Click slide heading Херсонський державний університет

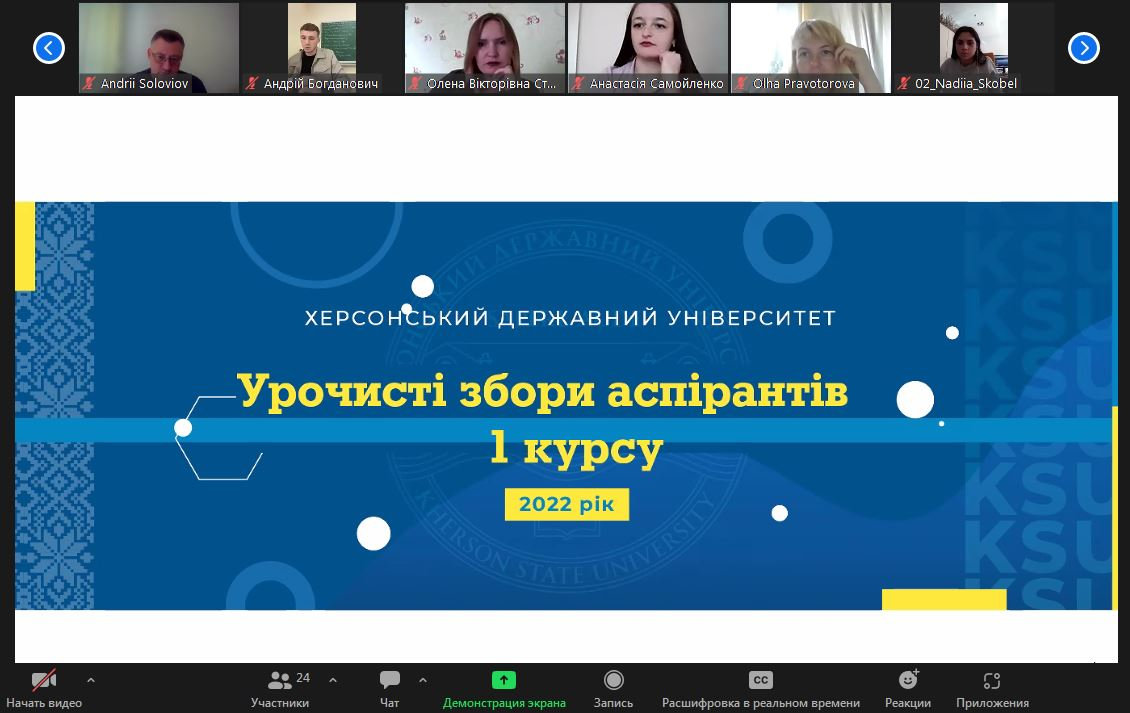point(570,318)
